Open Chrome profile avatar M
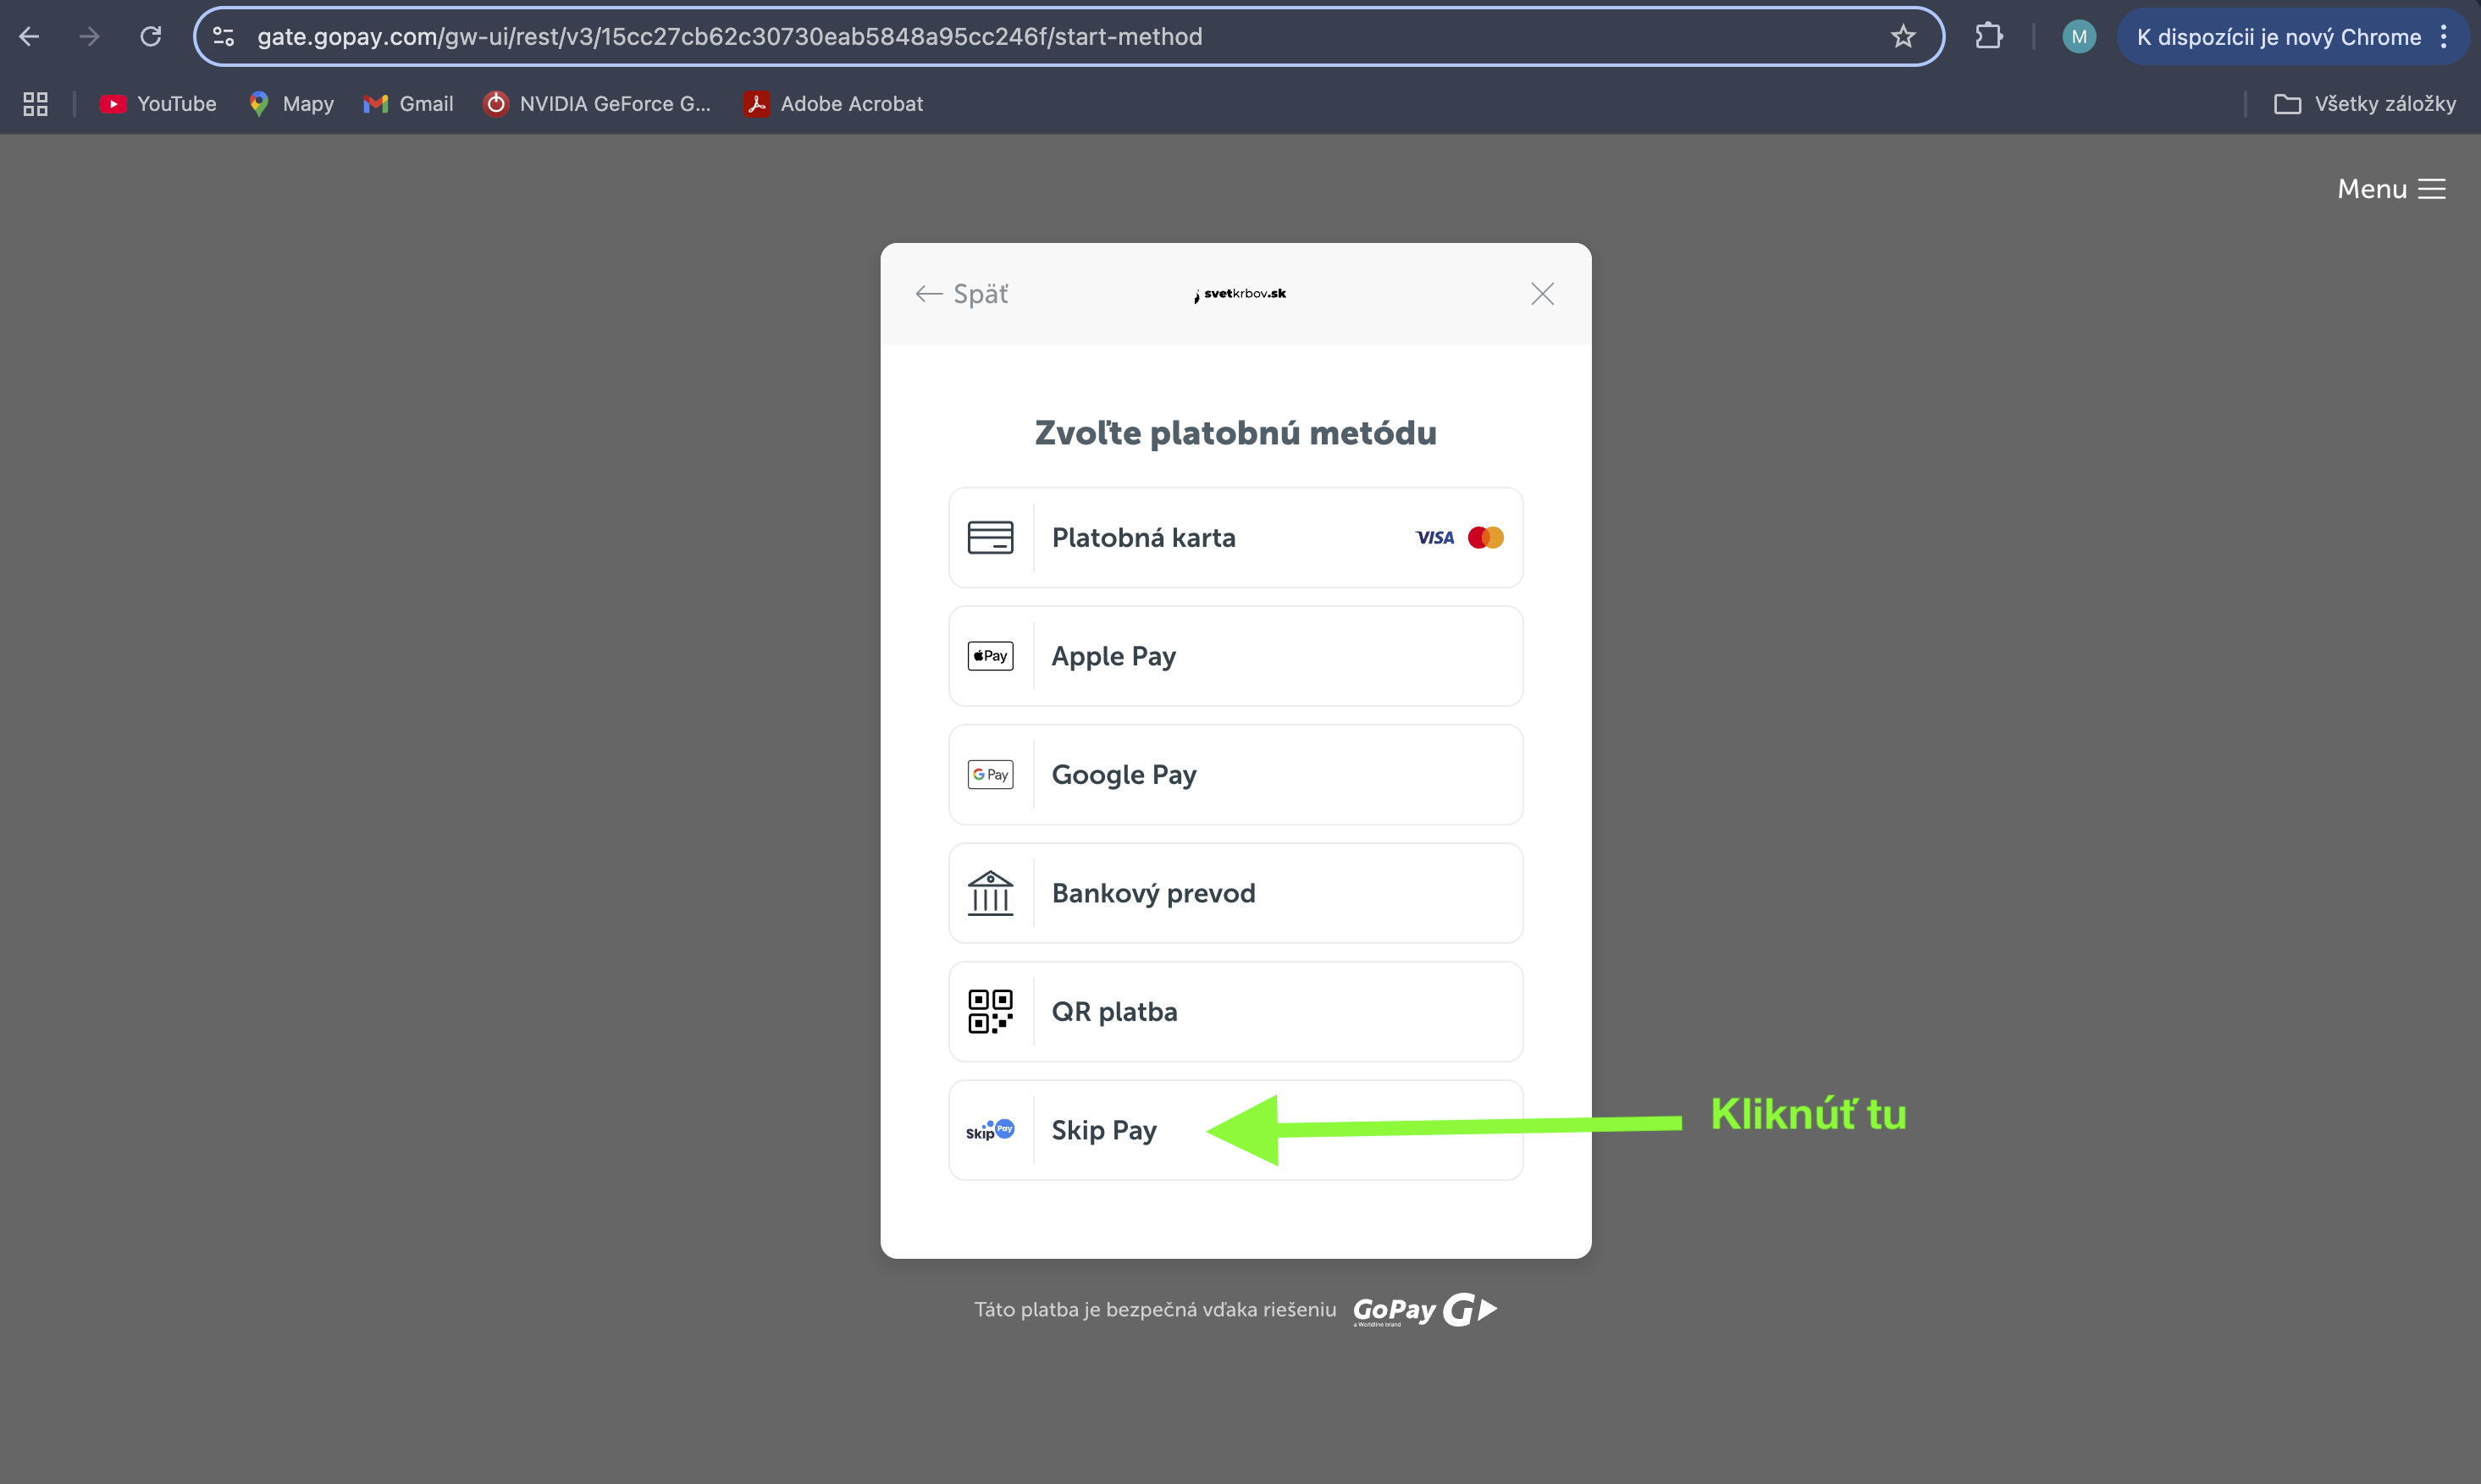Viewport: 2481px width, 1484px height. 2078,37
